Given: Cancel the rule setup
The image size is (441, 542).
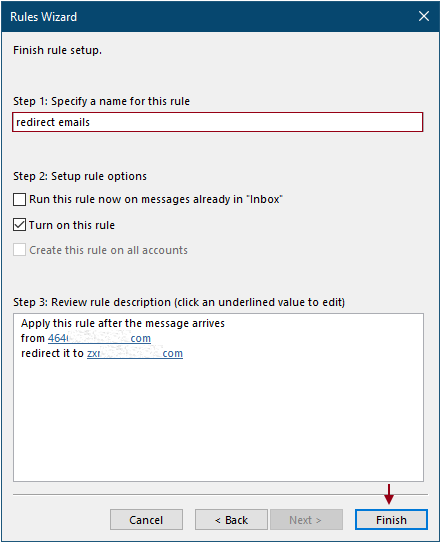Looking at the screenshot, I should pos(146,520).
